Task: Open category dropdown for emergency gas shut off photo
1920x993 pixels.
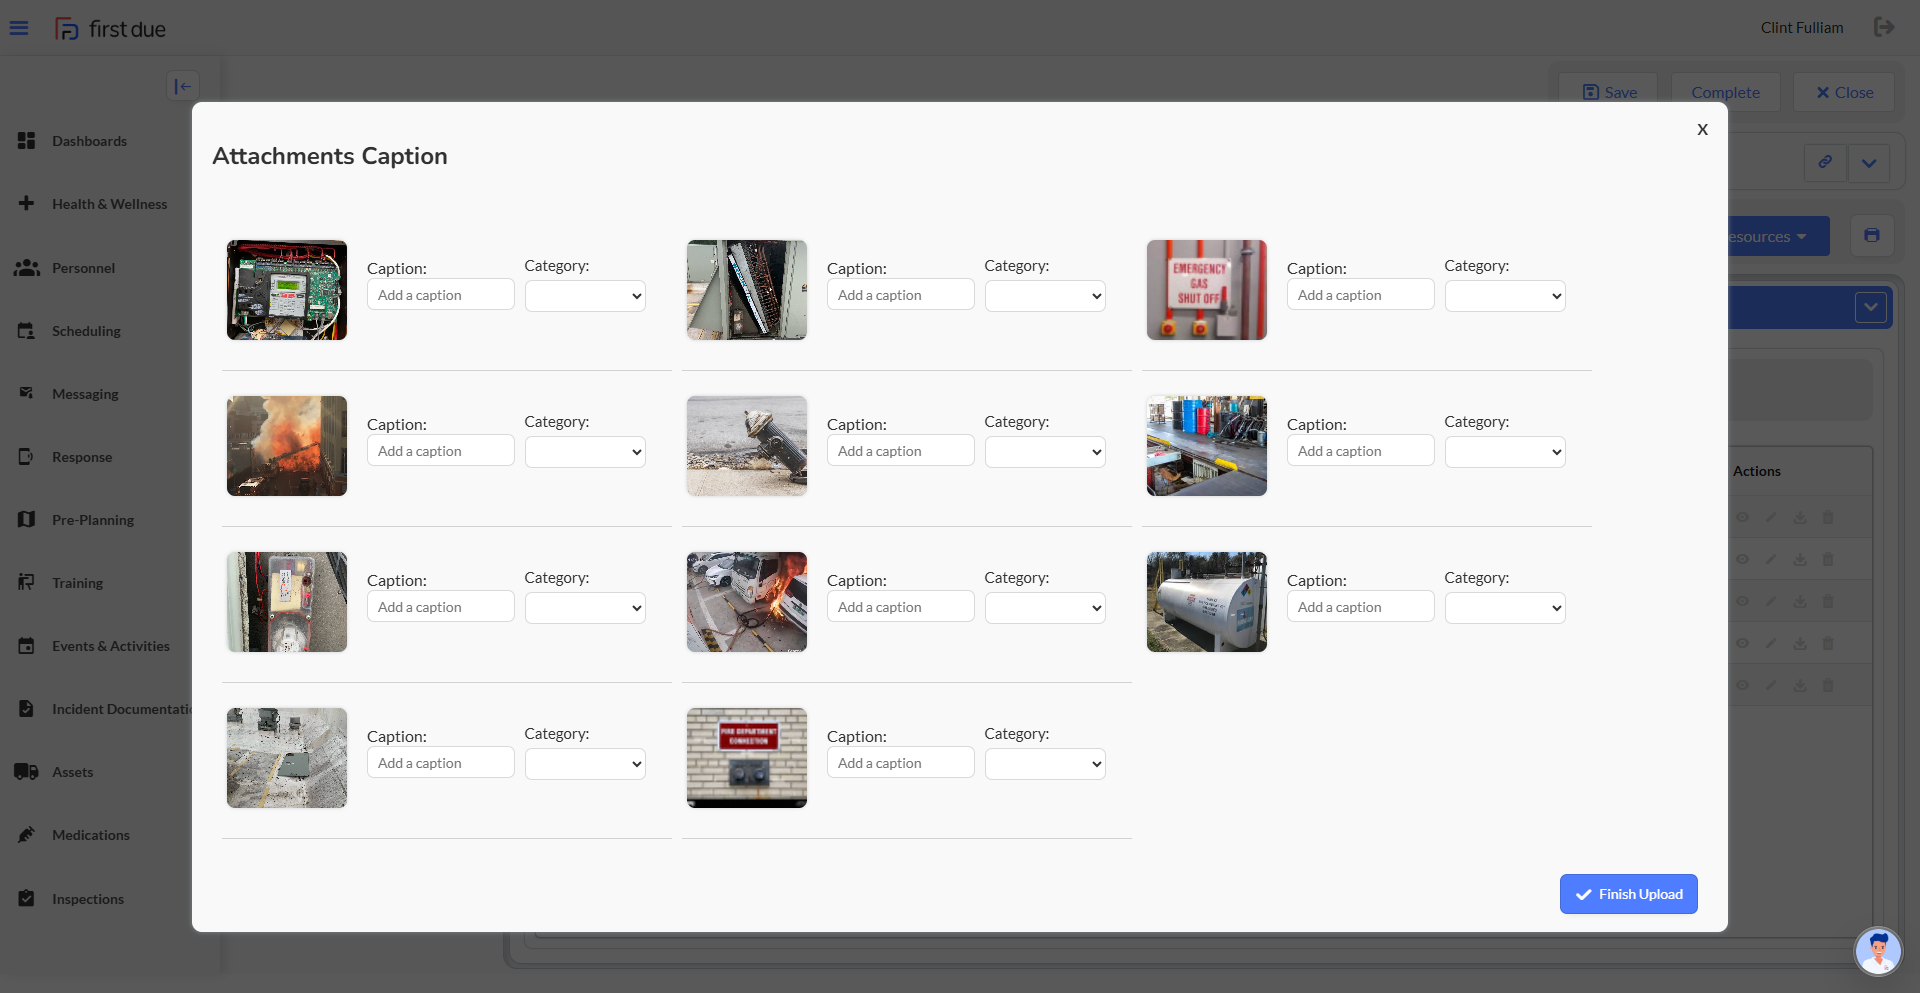Action: 1505,296
